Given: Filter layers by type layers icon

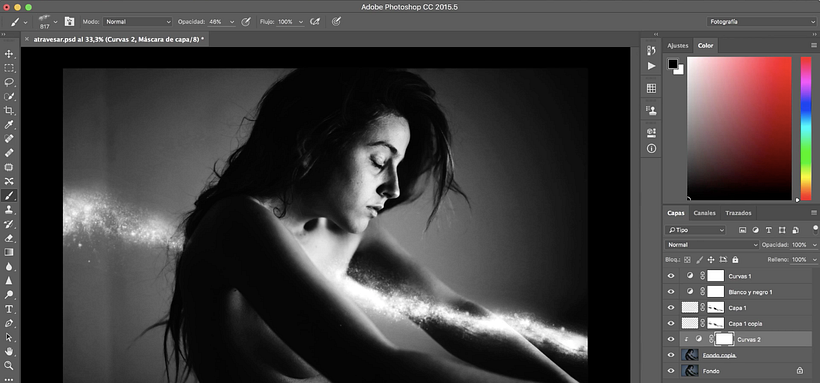Looking at the screenshot, I should [x=769, y=230].
